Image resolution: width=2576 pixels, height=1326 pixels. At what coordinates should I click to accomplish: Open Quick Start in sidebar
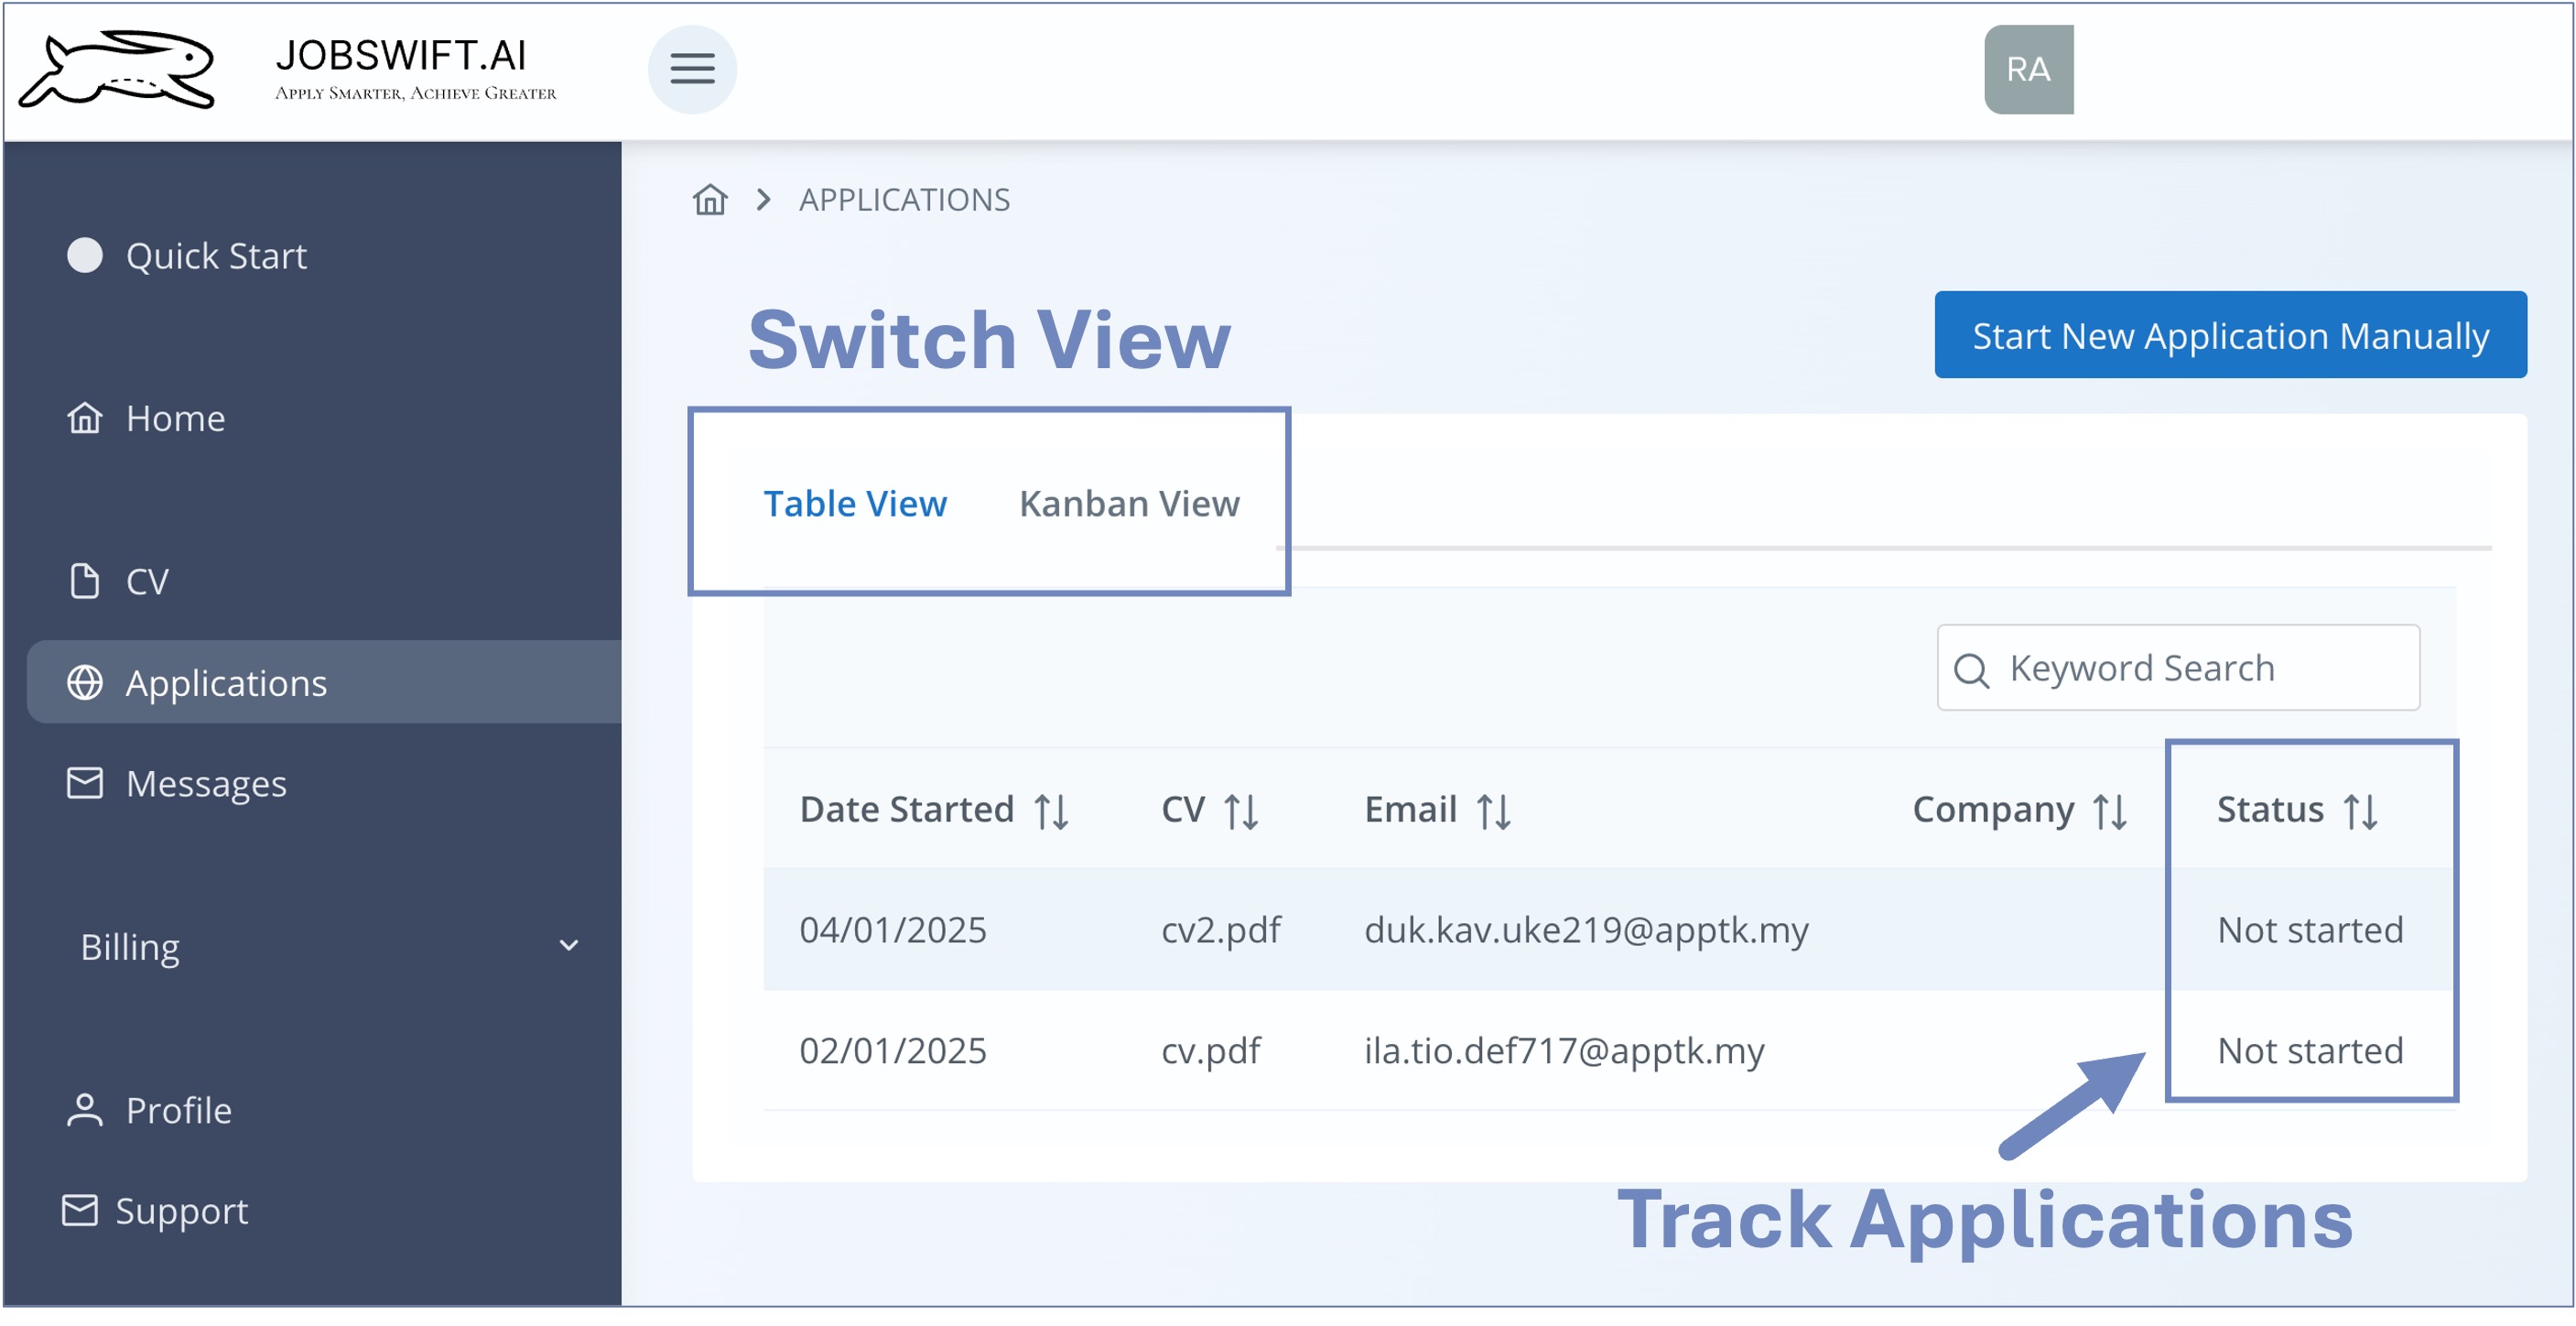click(323, 255)
